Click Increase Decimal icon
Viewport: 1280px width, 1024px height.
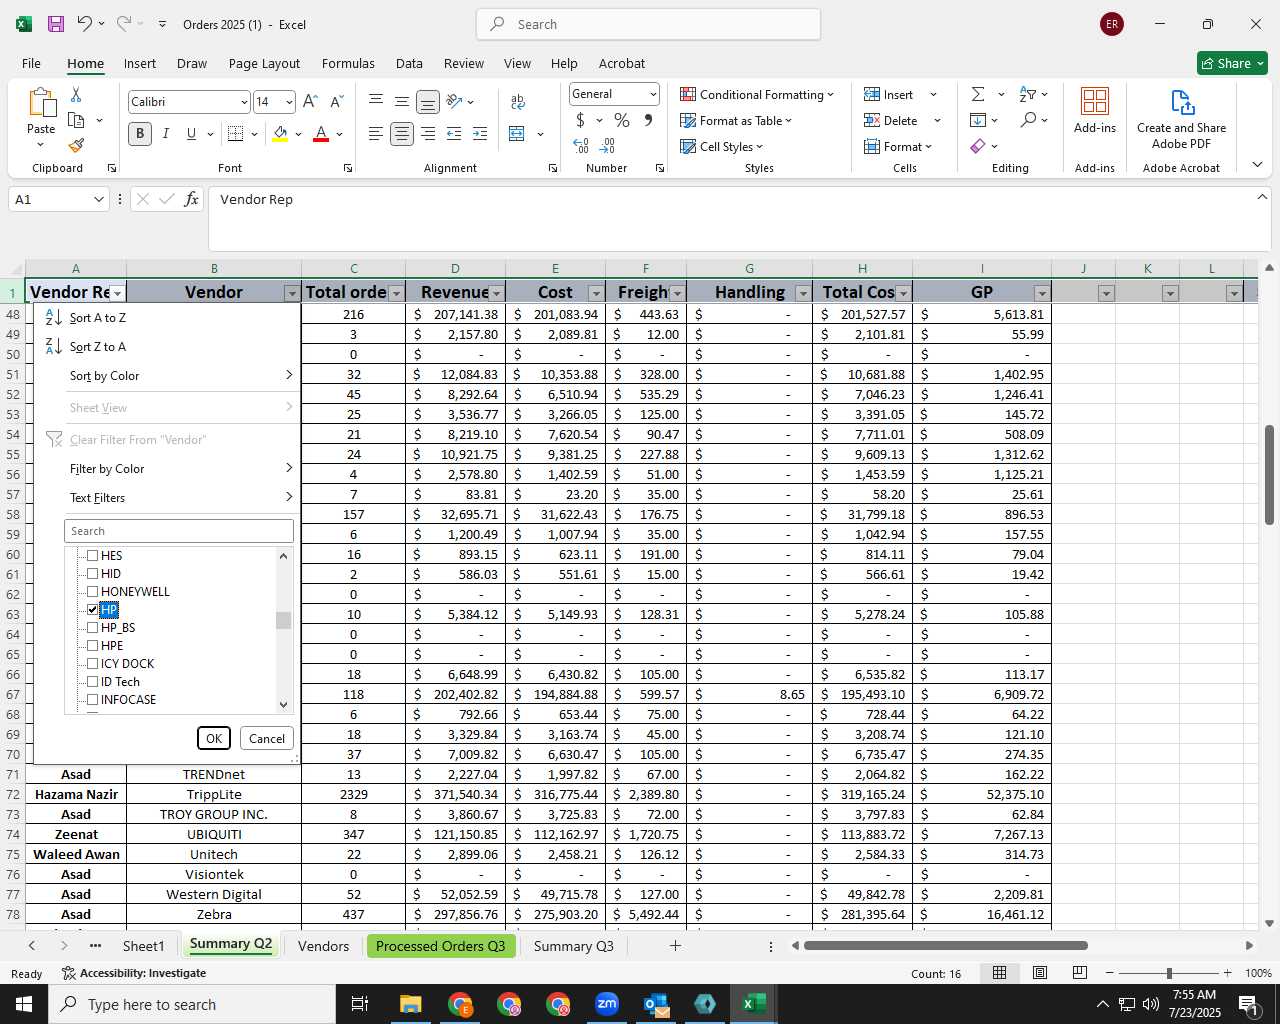581,146
